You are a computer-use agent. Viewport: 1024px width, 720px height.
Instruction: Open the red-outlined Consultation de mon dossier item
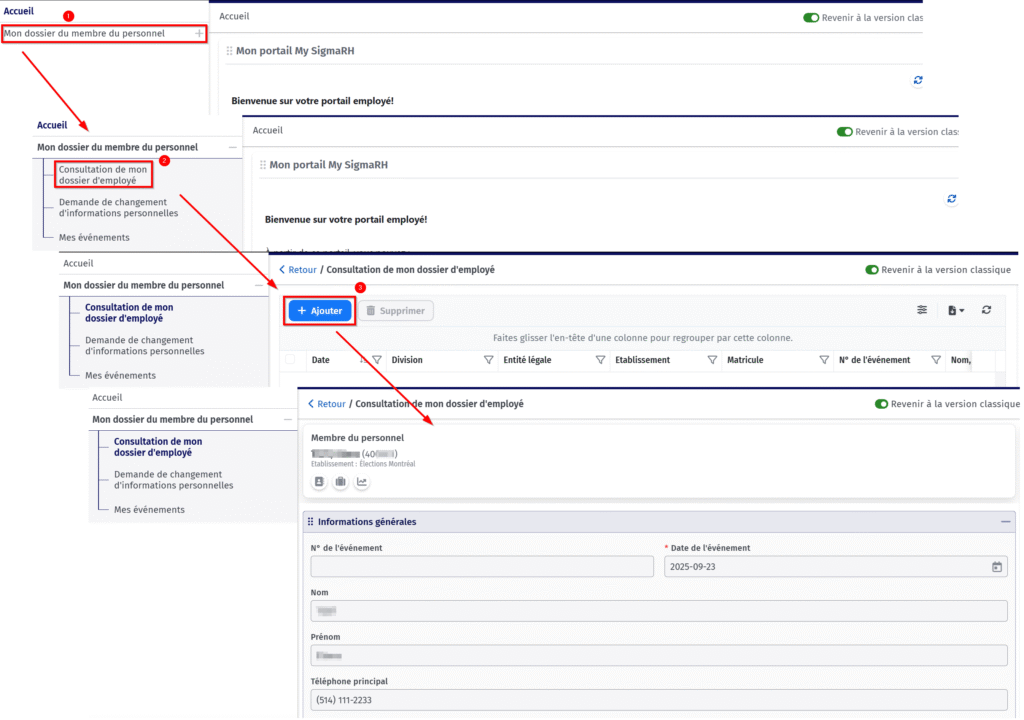103,175
